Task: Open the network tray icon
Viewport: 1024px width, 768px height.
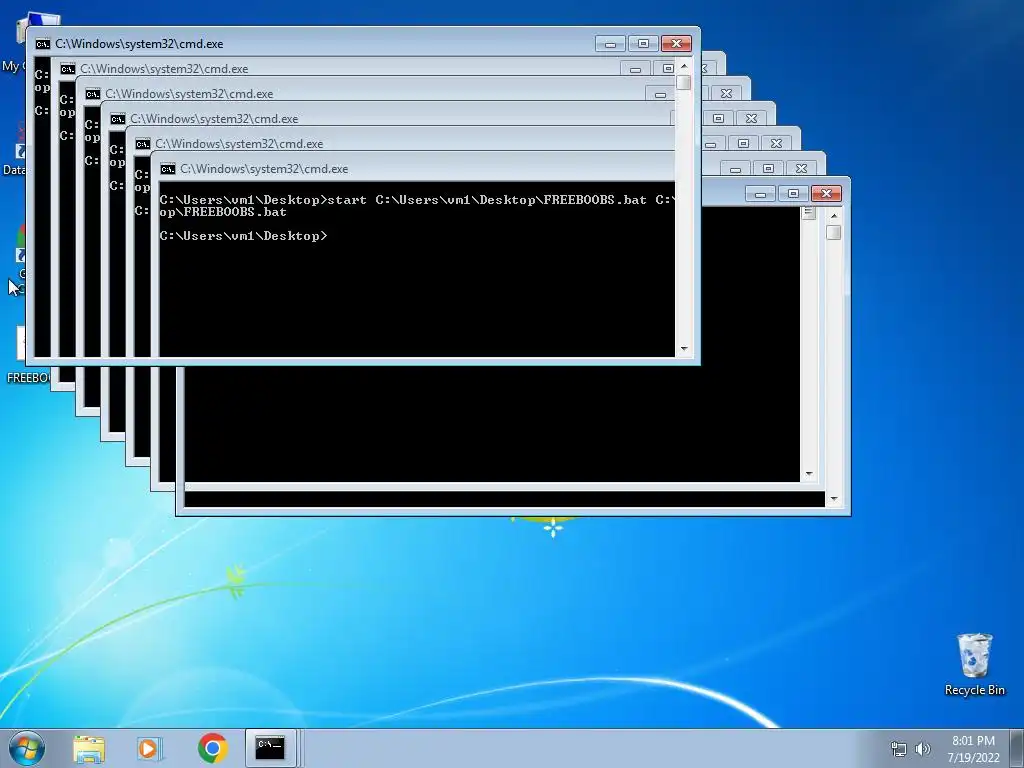Action: pyautogui.click(x=899, y=749)
